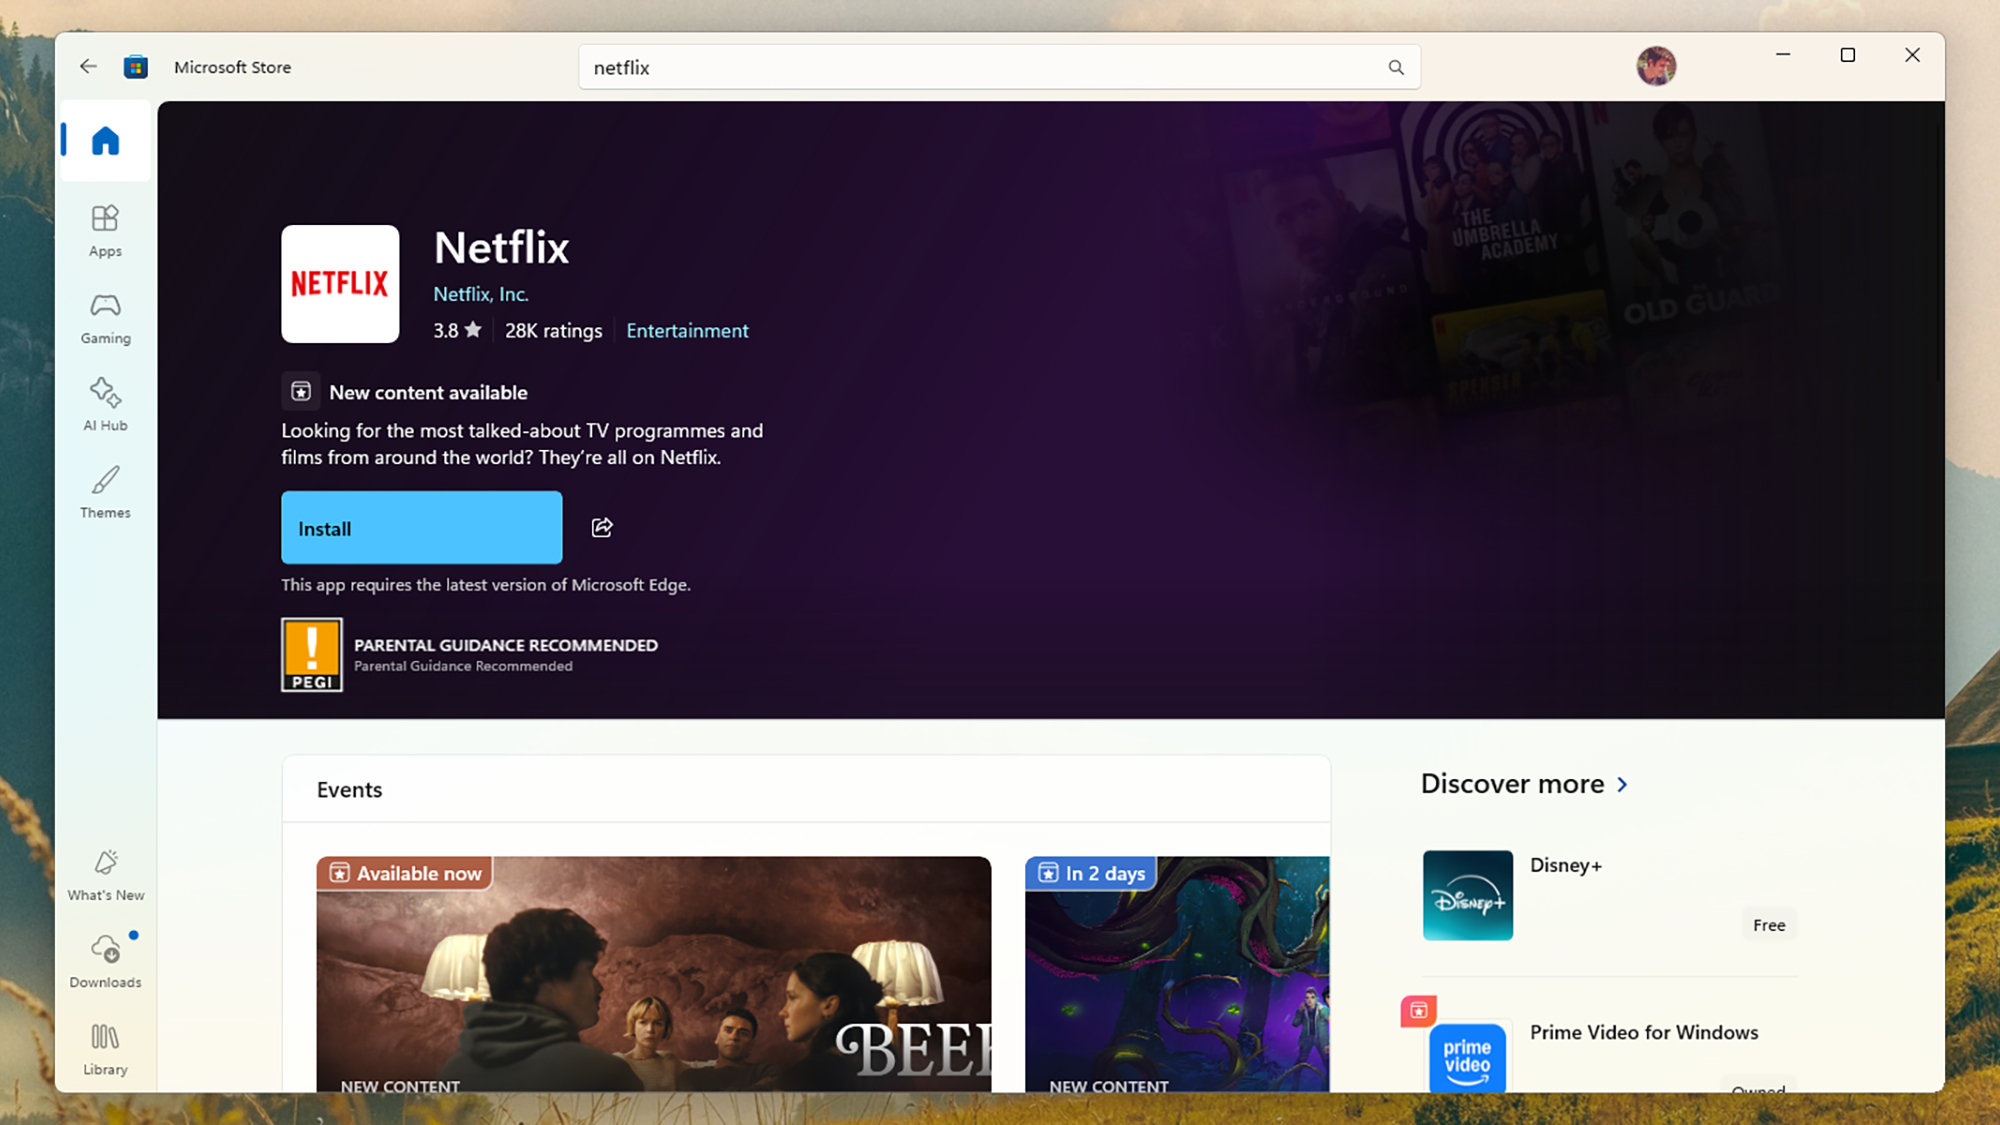Screen dimensions: 2000x1125
Task: Open the Gaming section
Action: (x=104, y=317)
